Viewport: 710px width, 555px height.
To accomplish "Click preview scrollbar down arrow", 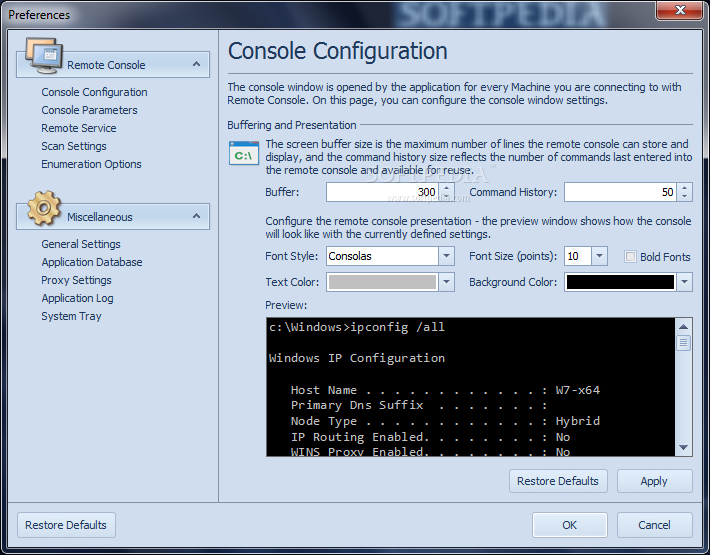I will (683, 447).
